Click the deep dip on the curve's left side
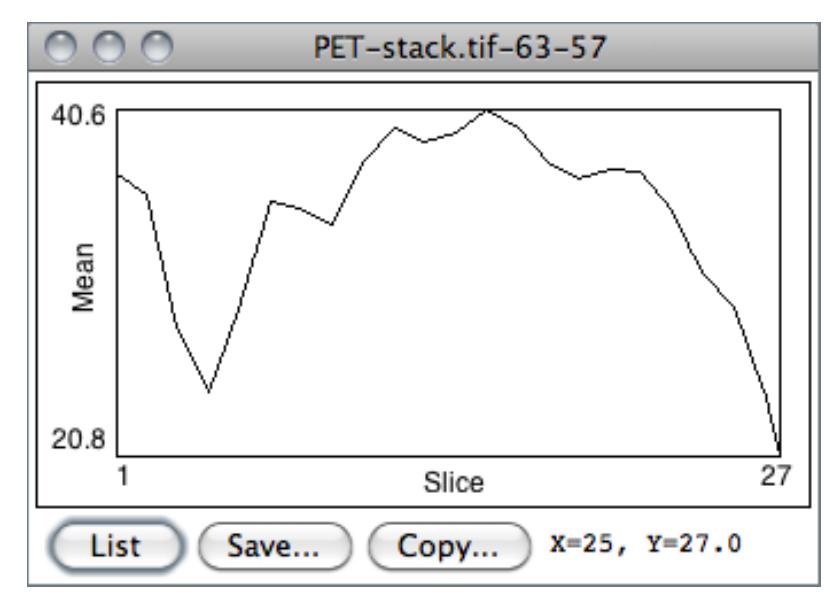837x595 pixels. click(208, 391)
